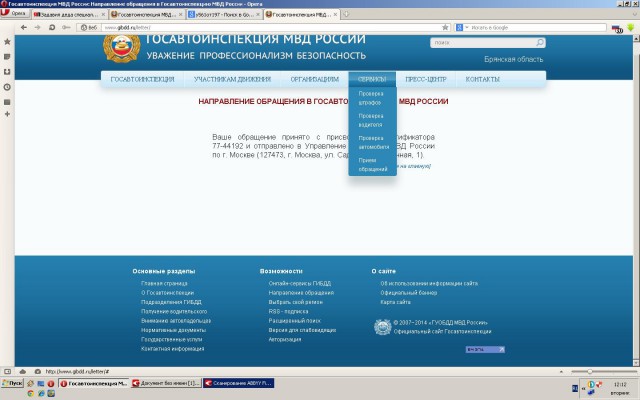Open the Notes panel in sidebar

tap(7, 57)
